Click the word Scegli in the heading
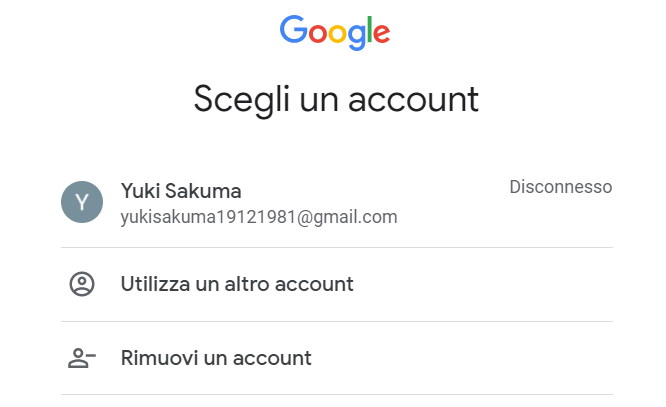This screenshot has height=407, width=666. (242, 101)
